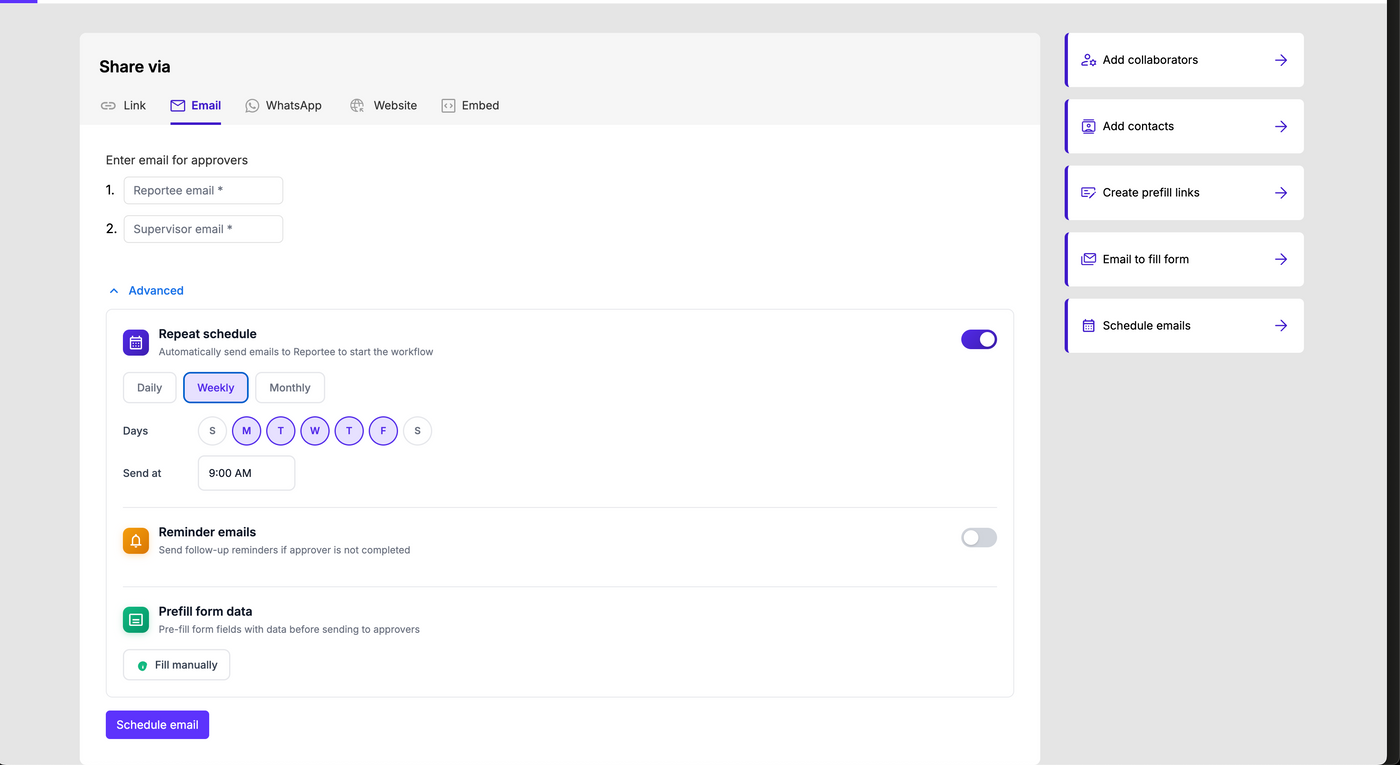The width and height of the screenshot is (1400, 765).
Task: Switch to the Link tab
Action: [x=123, y=105]
